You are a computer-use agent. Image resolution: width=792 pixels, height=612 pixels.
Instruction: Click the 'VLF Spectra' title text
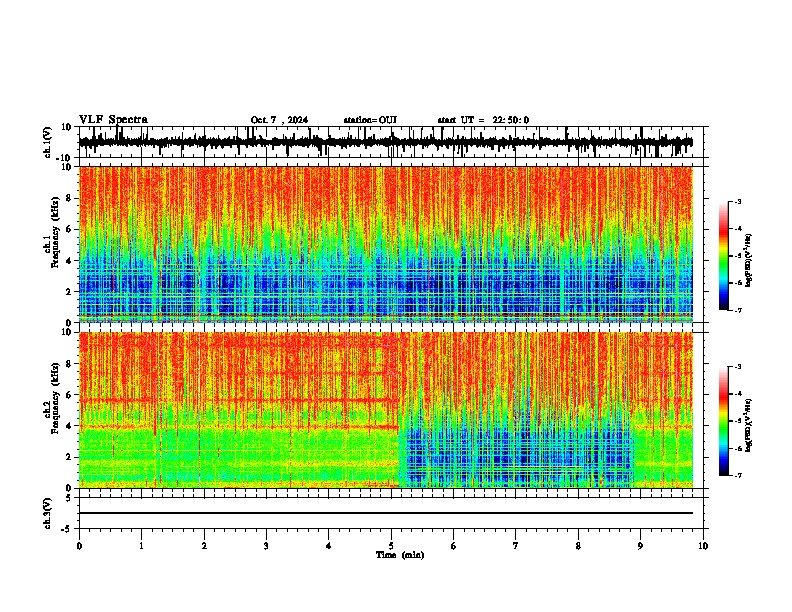[x=113, y=120]
